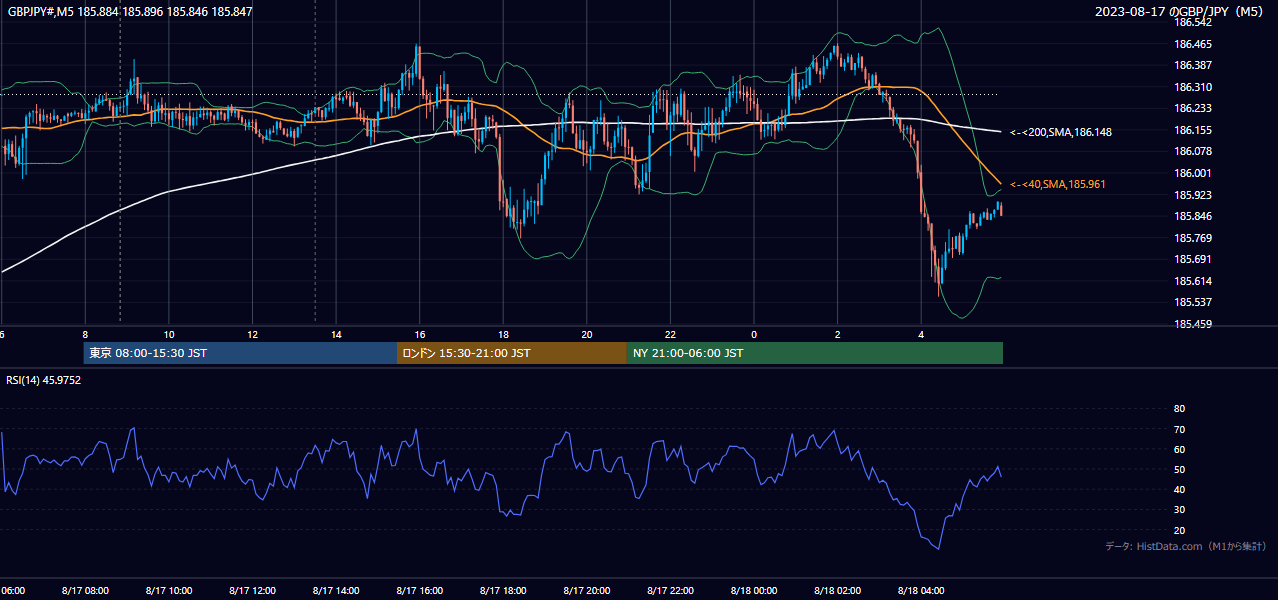
Task: Click the 8/17 14:00 date axis label
Action: click(x=335, y=590)
